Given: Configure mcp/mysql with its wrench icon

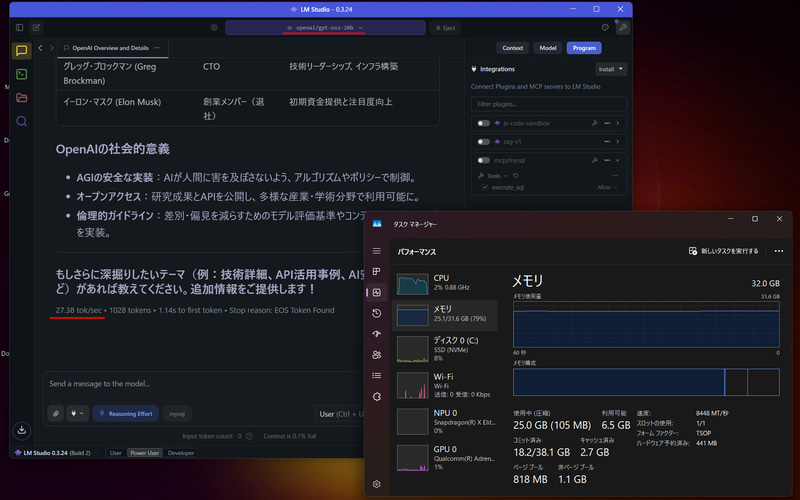Looking at the screenshot, I should coord(594,160).
